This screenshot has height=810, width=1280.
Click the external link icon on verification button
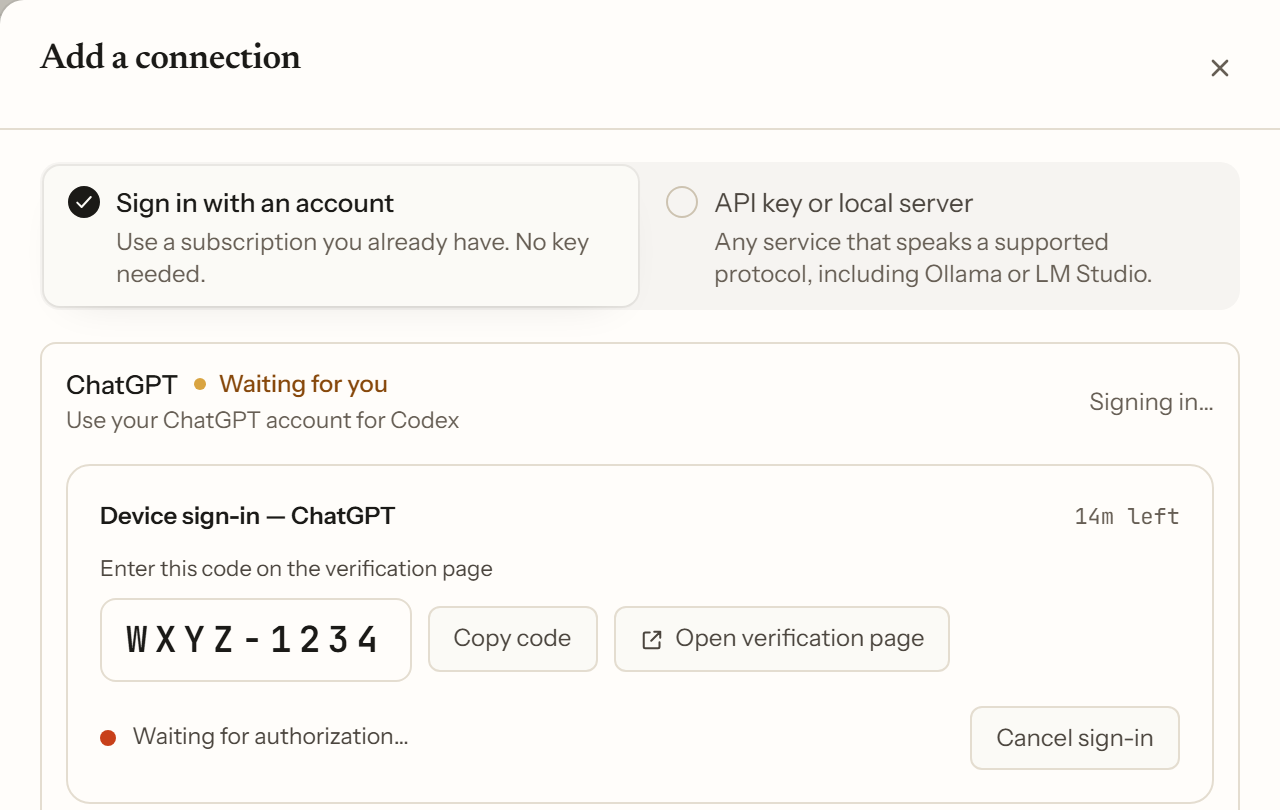tap(652, 640)
